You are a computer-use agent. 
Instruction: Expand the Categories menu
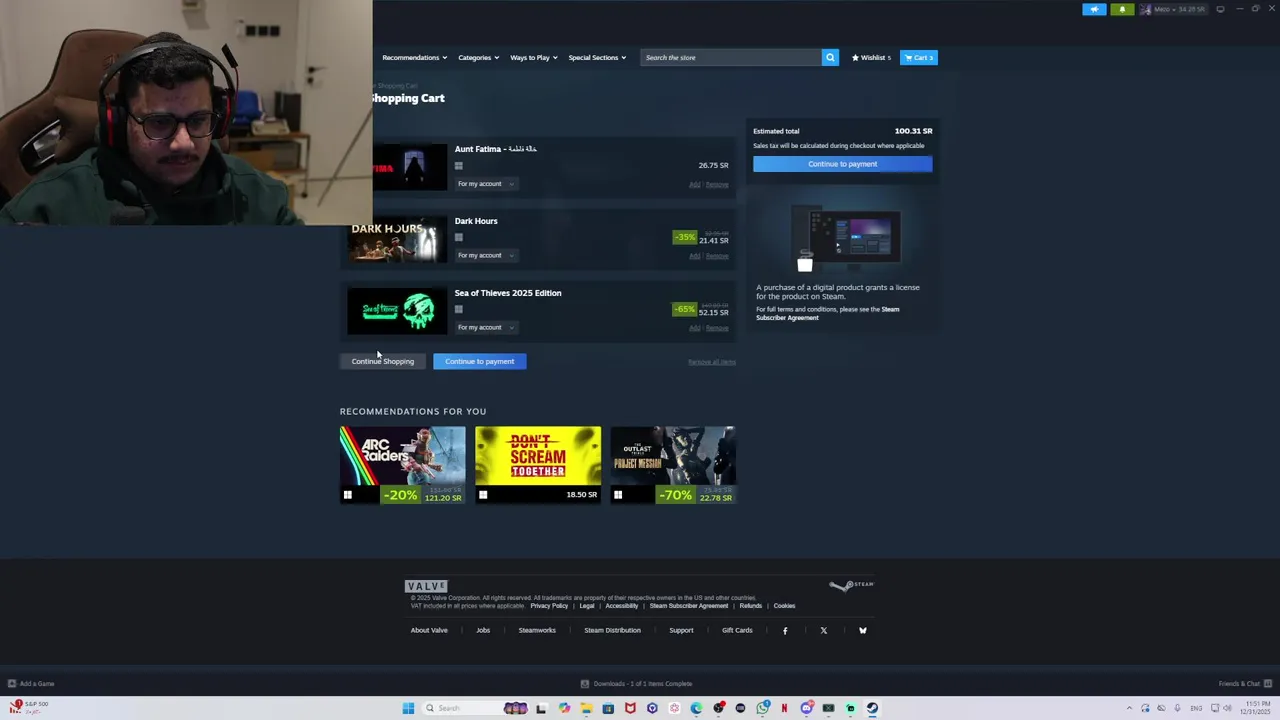coord(478,57)
